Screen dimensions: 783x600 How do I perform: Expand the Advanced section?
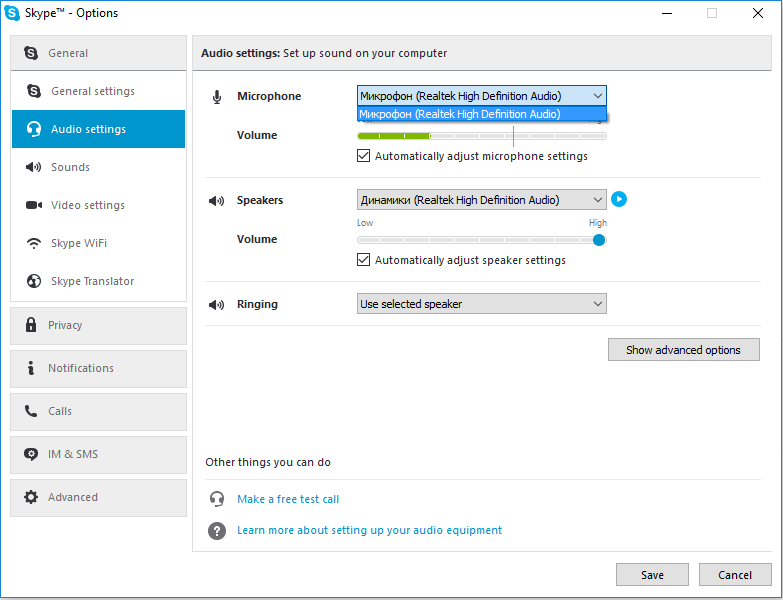click(98, 498)
